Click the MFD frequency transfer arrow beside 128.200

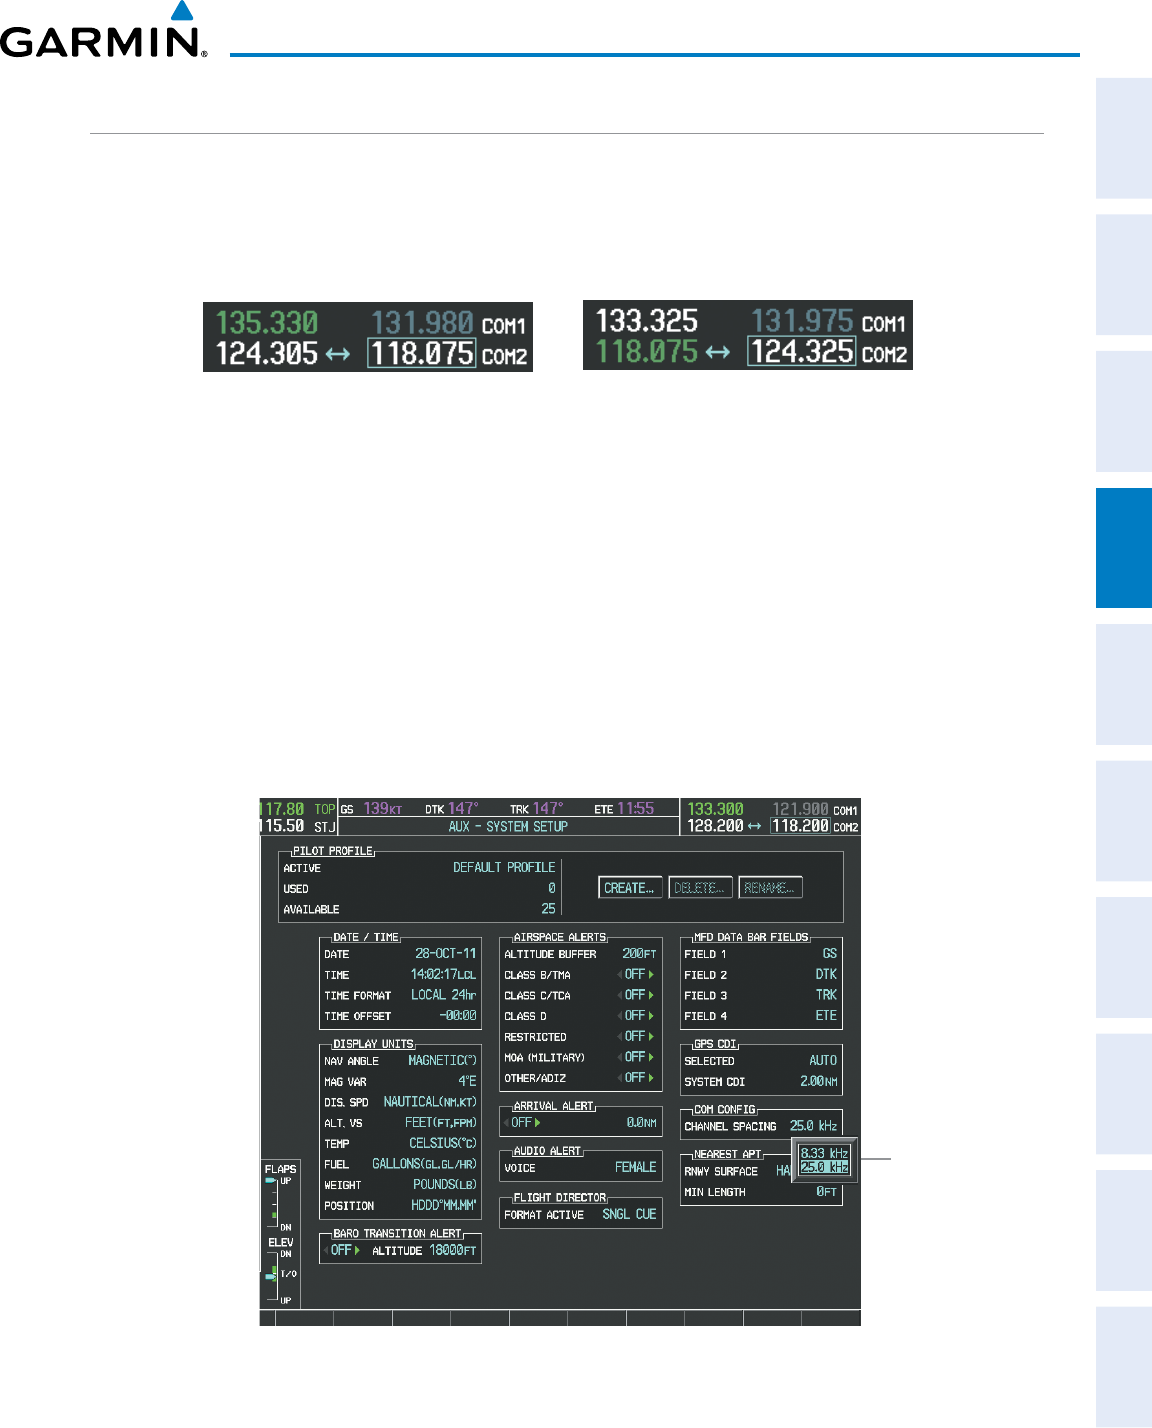point(755,826)
